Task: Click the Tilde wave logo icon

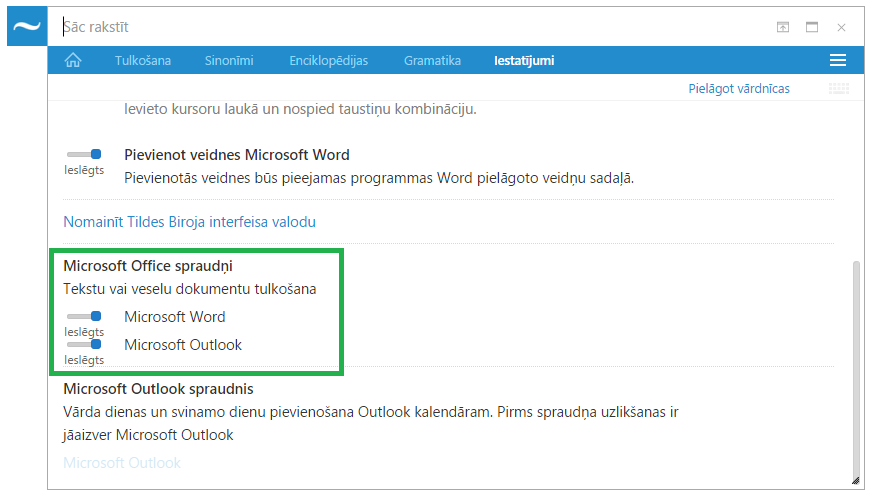Action: point(27,27)
